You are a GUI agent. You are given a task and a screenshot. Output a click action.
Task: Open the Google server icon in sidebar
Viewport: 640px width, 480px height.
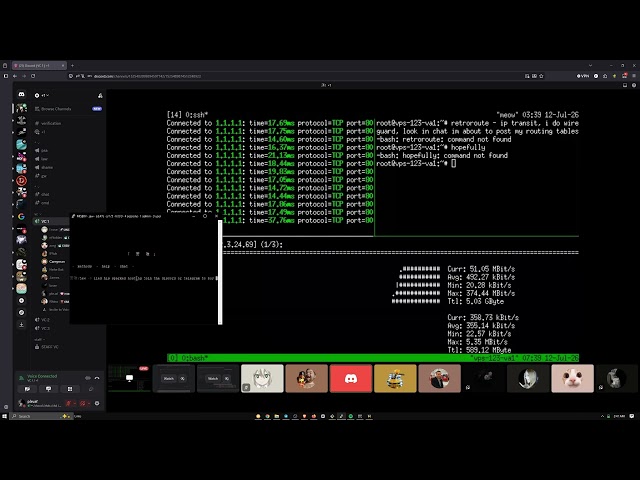(x=21, y=216)
